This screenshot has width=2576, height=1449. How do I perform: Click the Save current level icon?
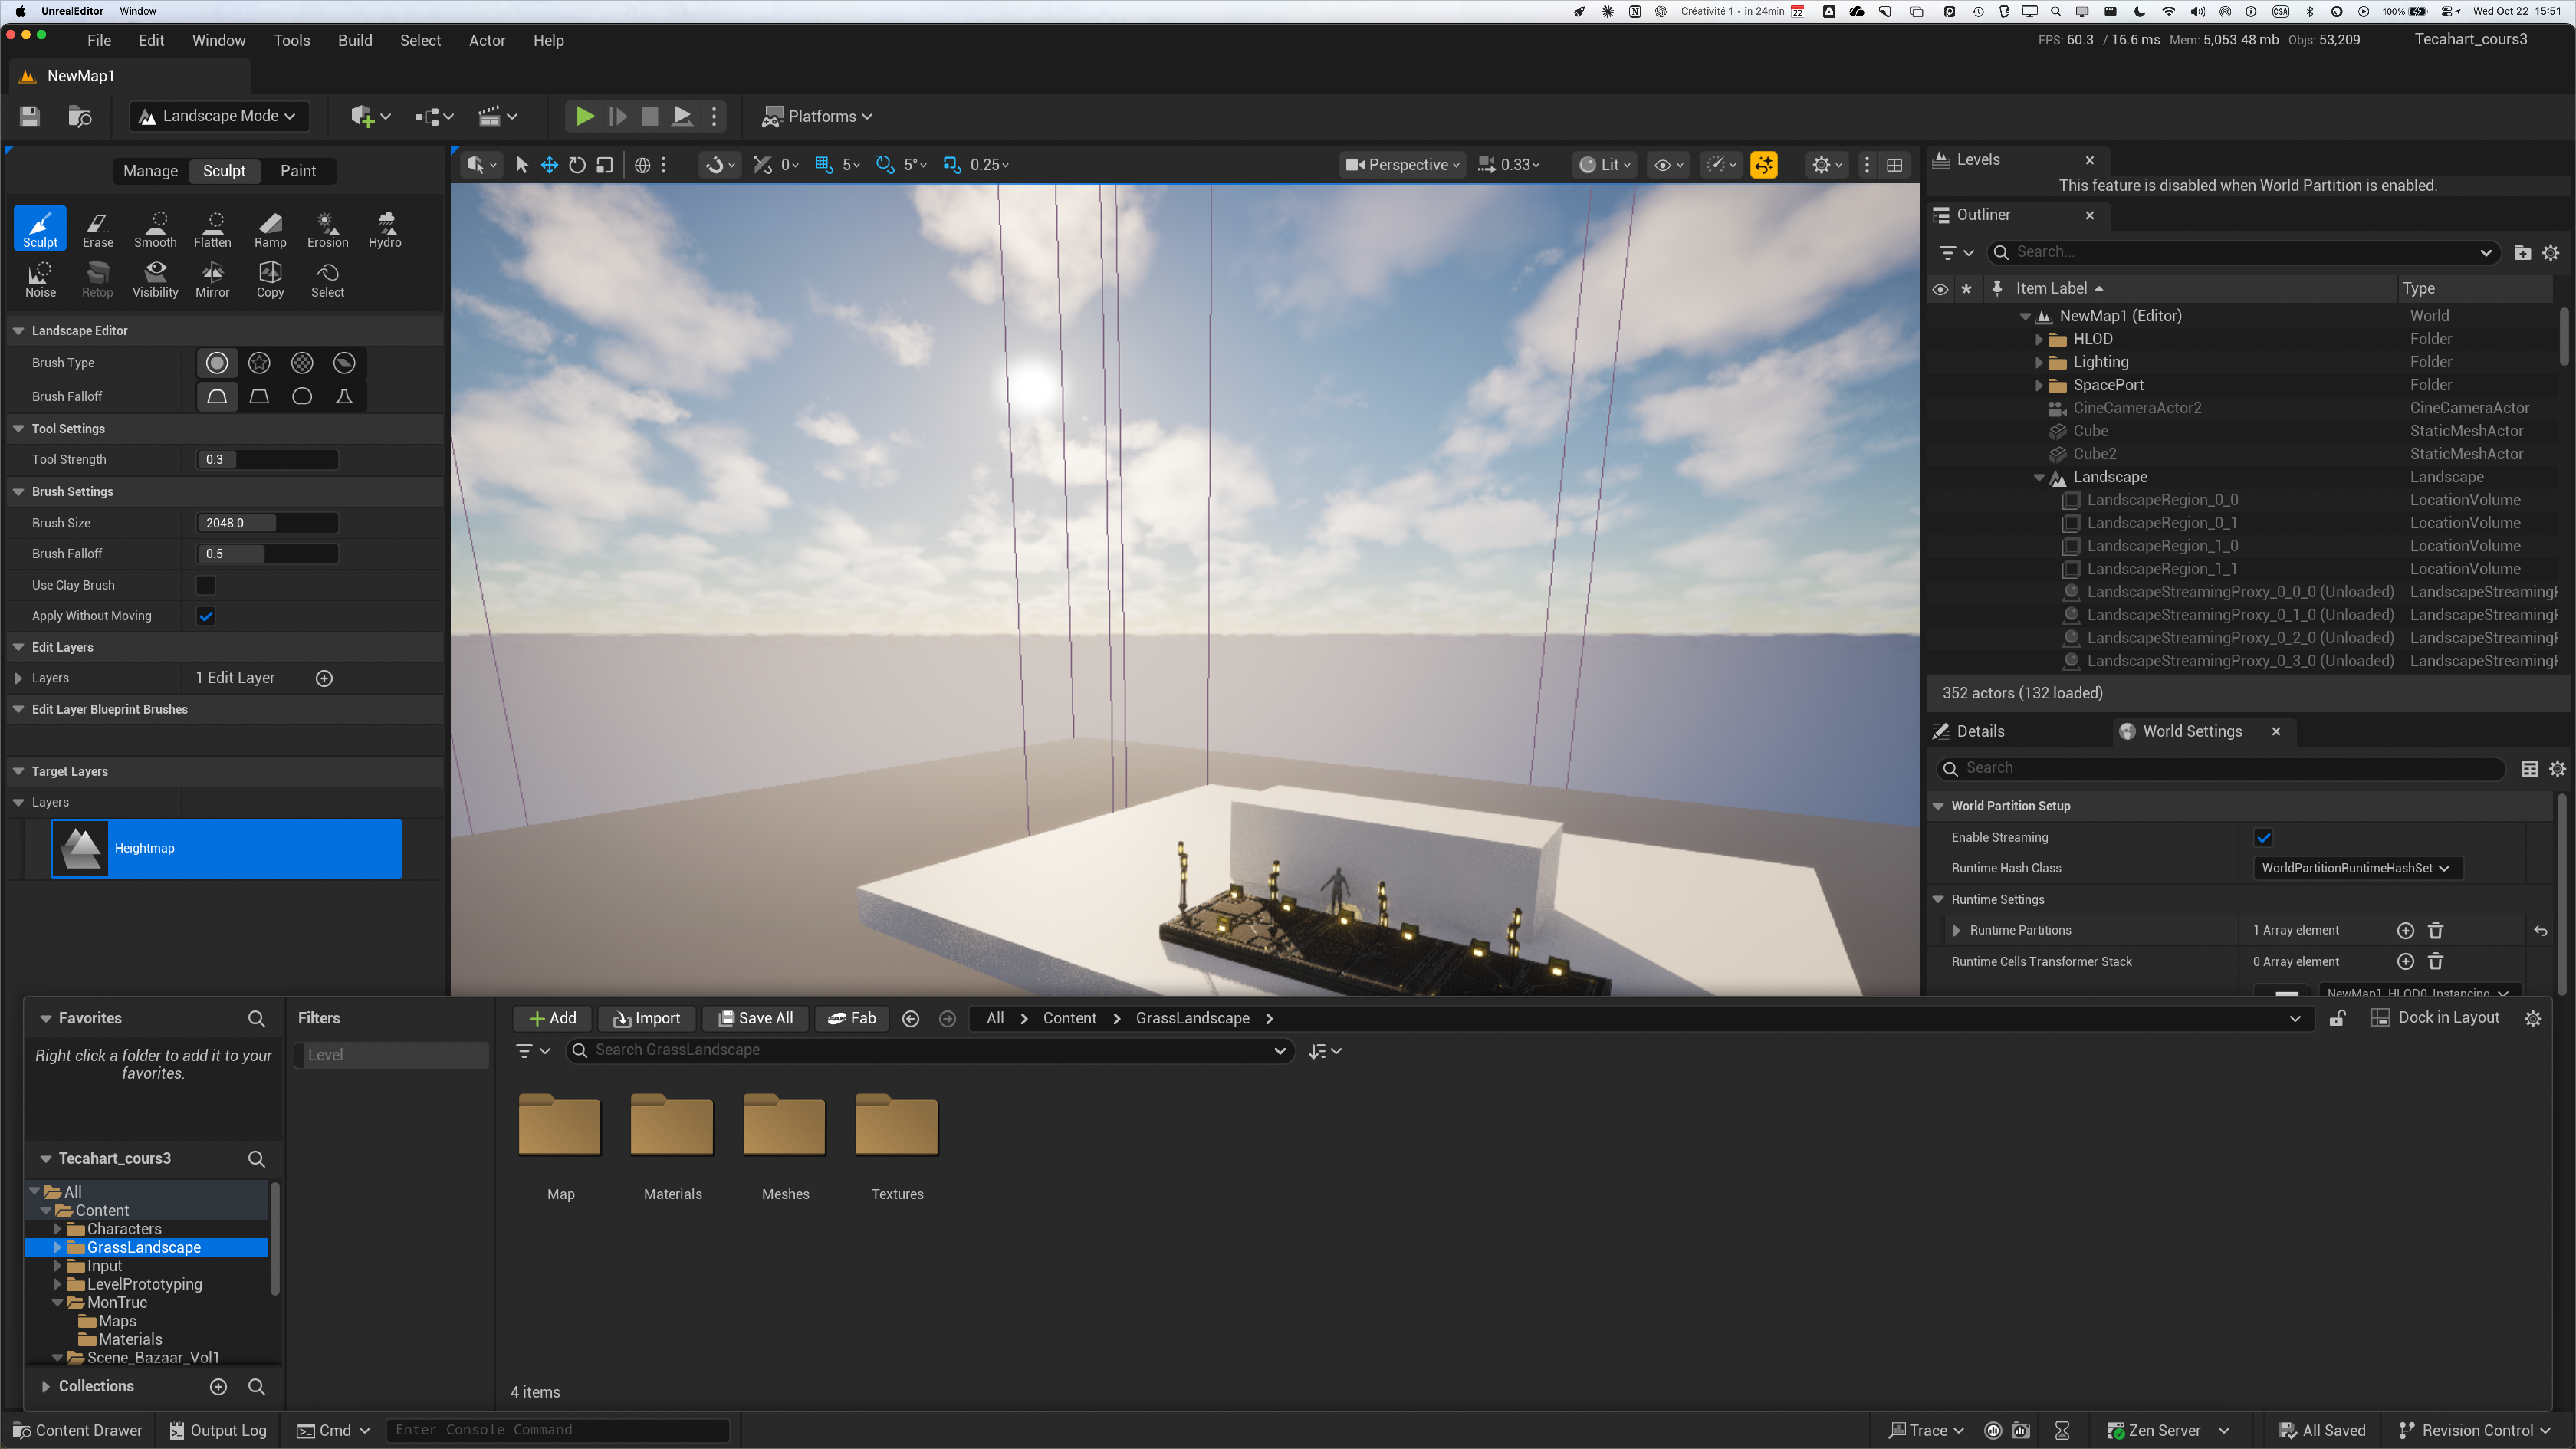coord(30,116)
